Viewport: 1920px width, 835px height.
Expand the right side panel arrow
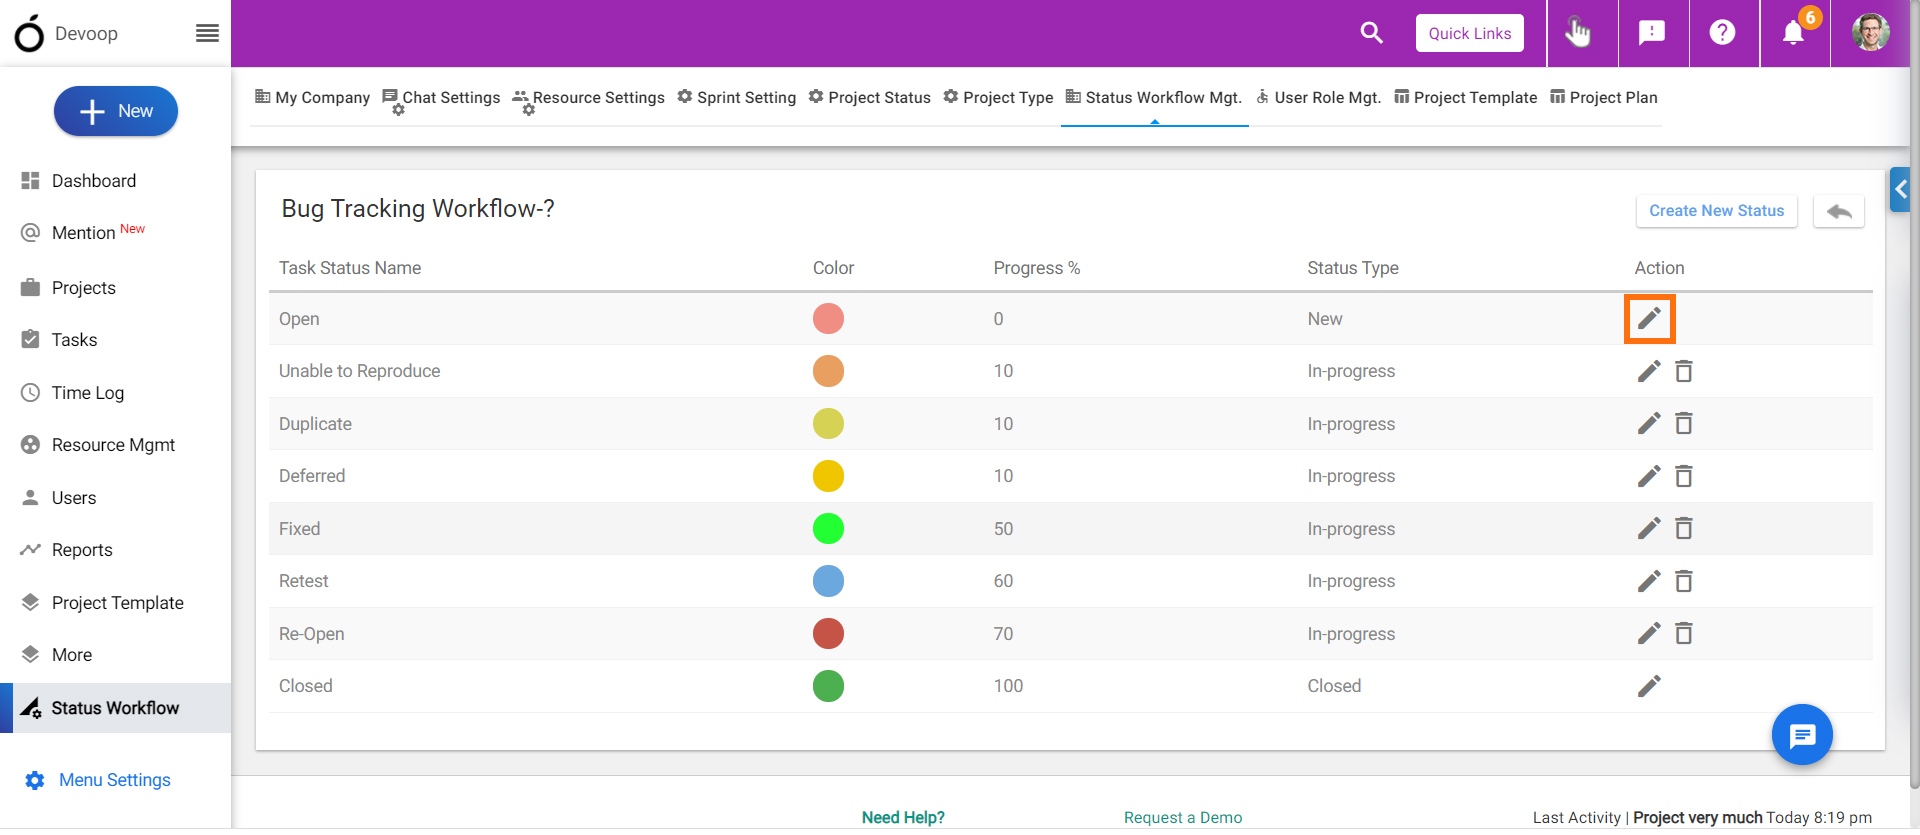pos(1900,189)
